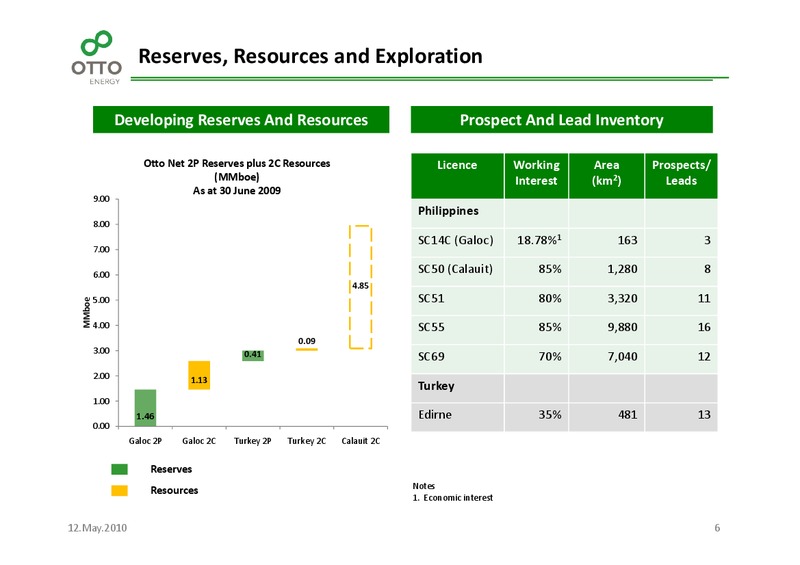The image size is (800, 565).
Task: Click the 18.78% working interest cell
Action: click(536, 242)
